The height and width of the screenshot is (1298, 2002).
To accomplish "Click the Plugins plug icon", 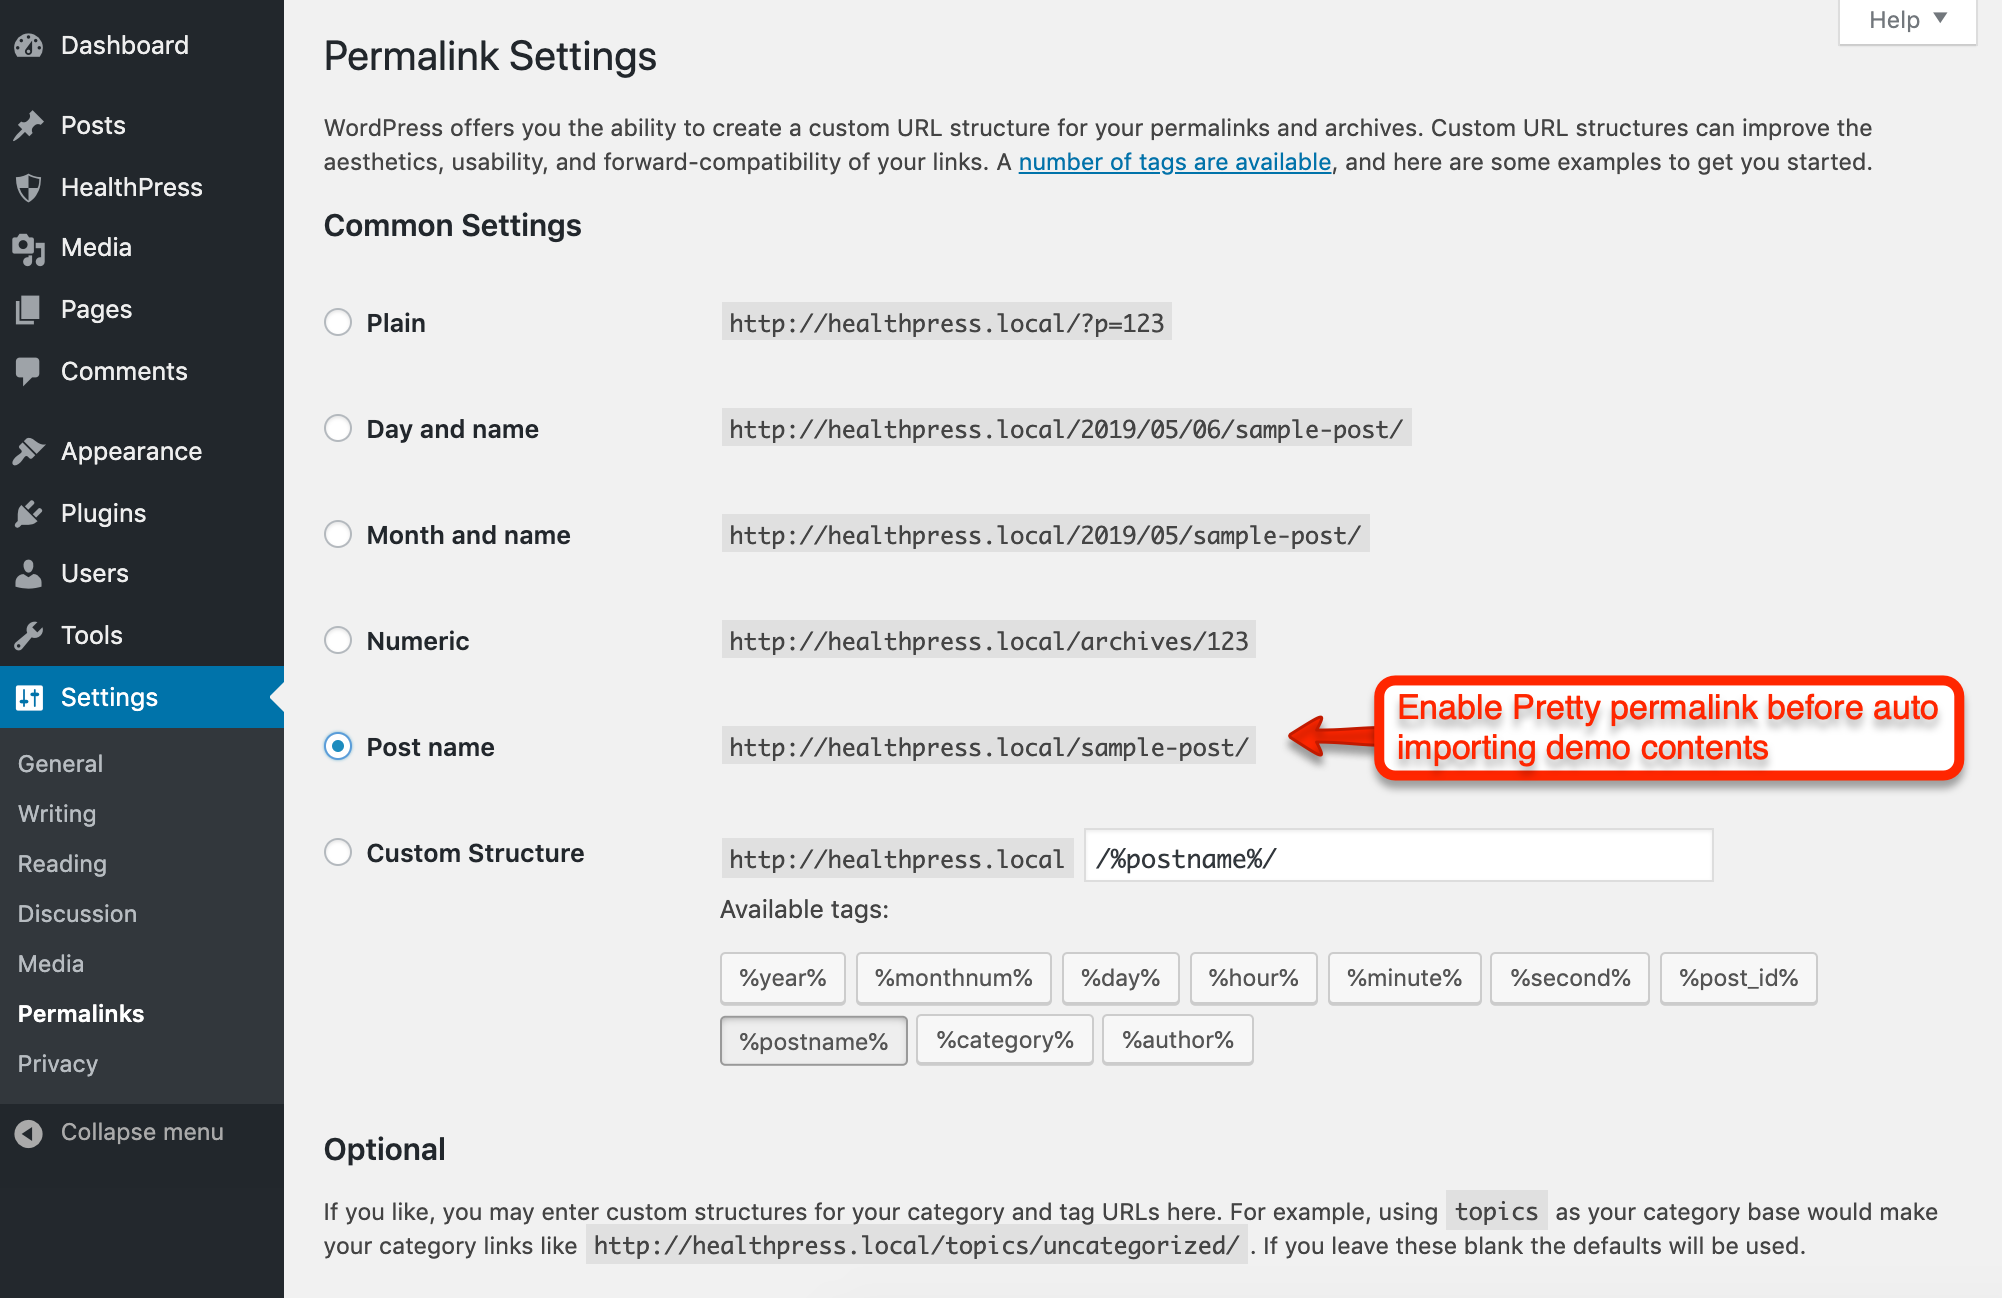I will pyautogui.click(x=29, y=514).
